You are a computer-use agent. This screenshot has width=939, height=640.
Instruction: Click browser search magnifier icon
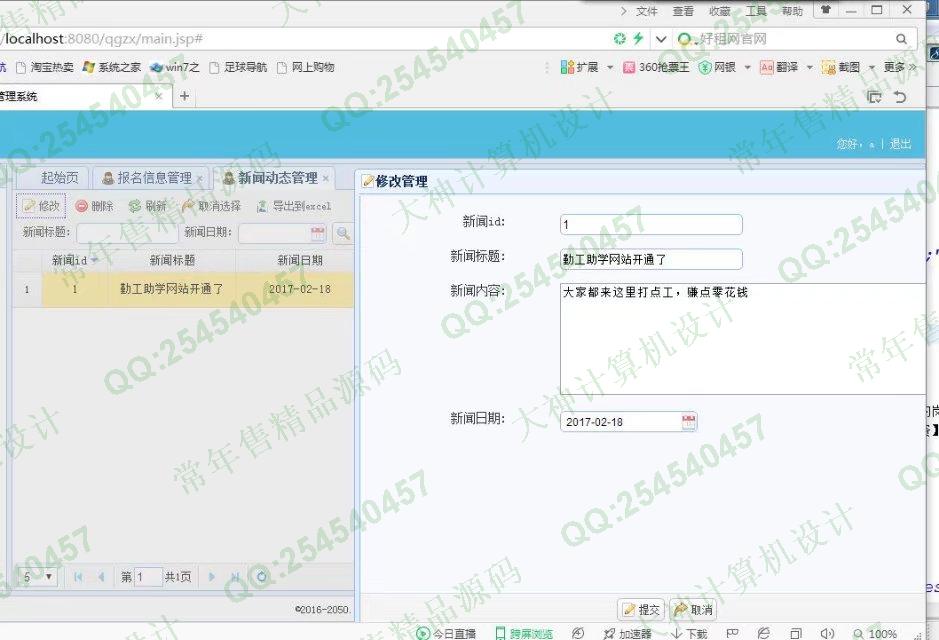pos(901,39)
